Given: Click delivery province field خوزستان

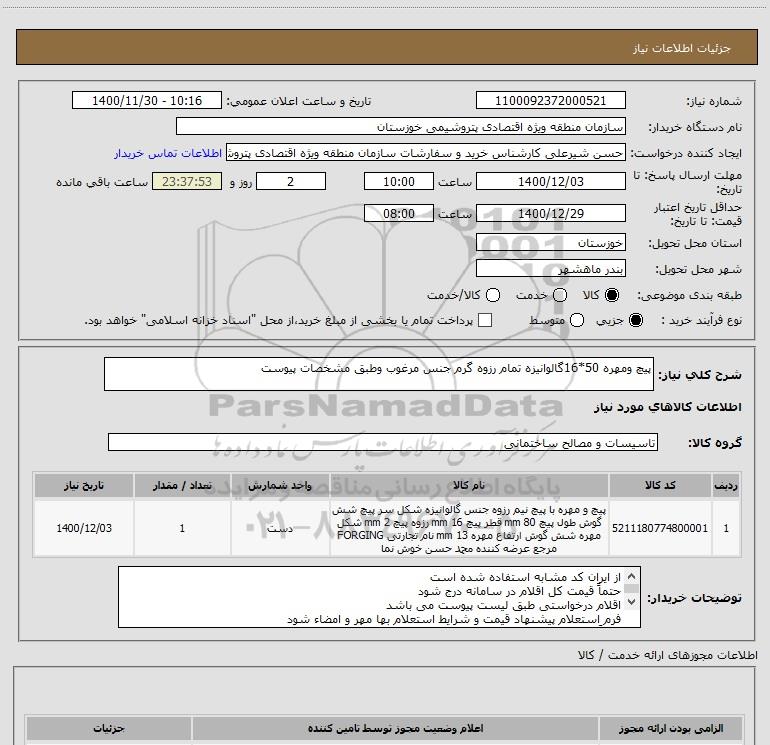Looking at the screenshot, I should (550, 242).
